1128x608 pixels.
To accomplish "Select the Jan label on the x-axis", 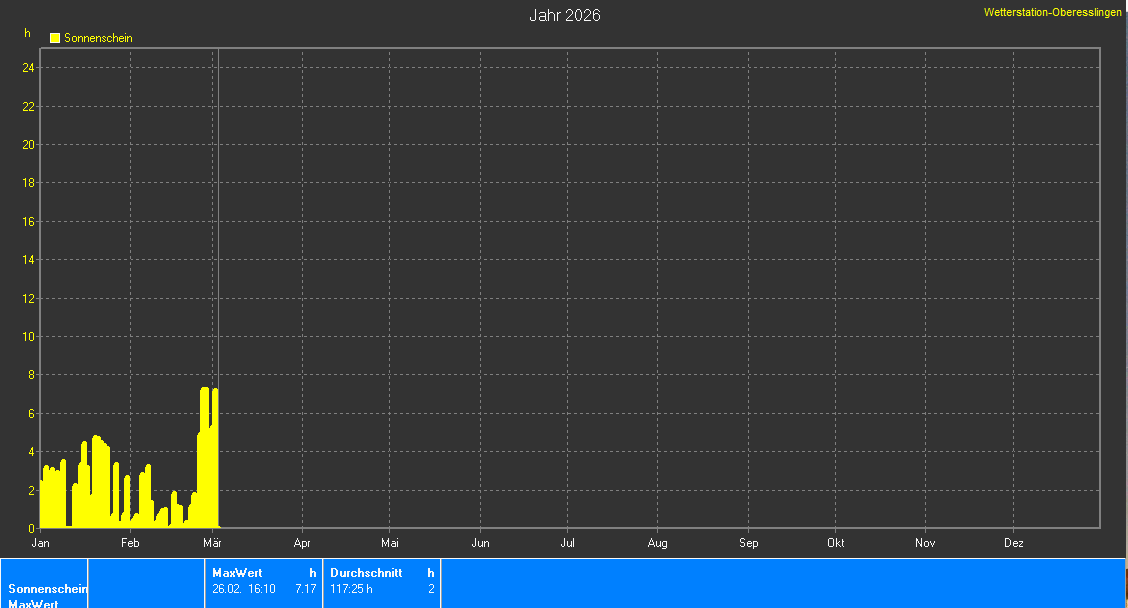I will pyautogui.click(x=41, y=543).
